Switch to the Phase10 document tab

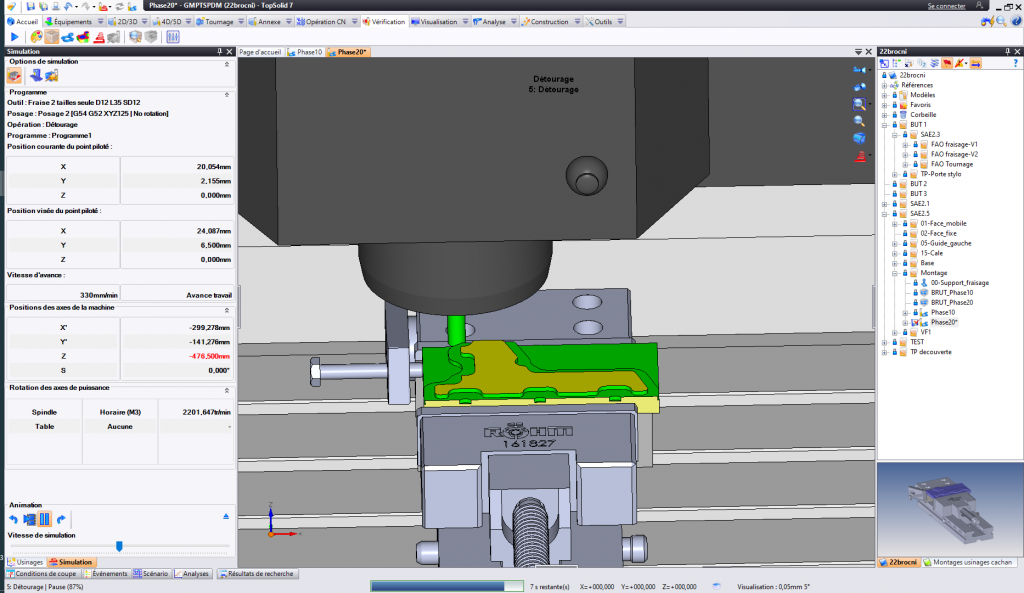306,51
